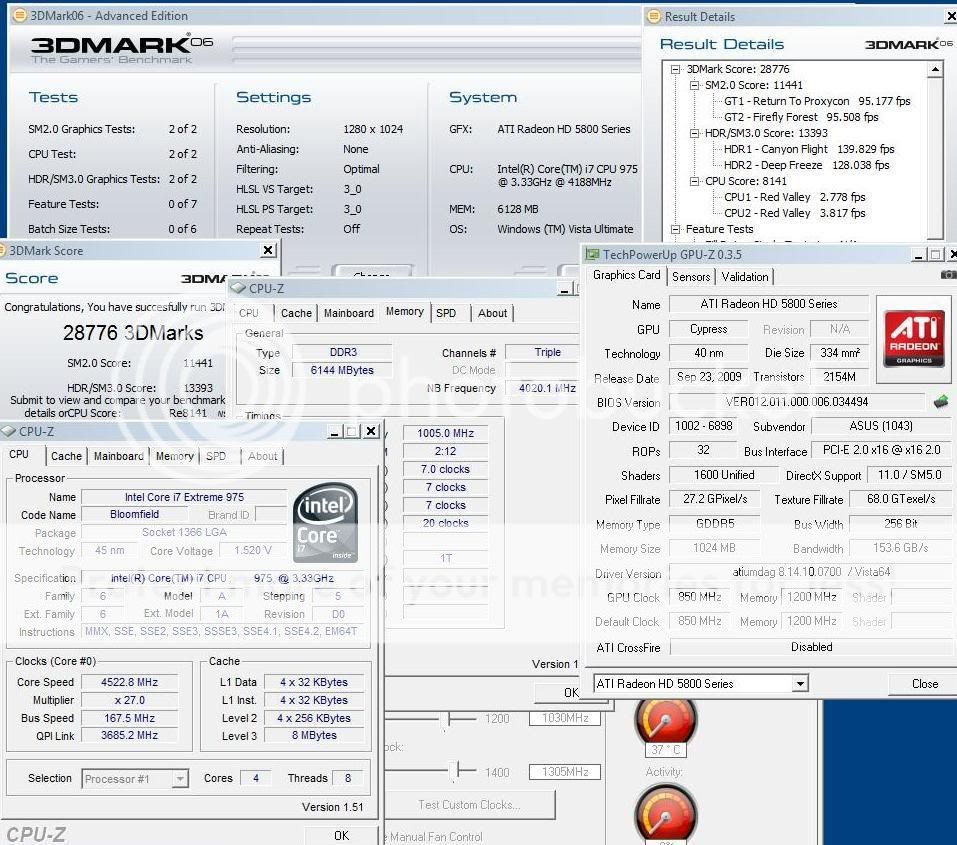957x845 pixels.
Task: Click the clock slider handle near 1200
Action: [x=444, y=718]
